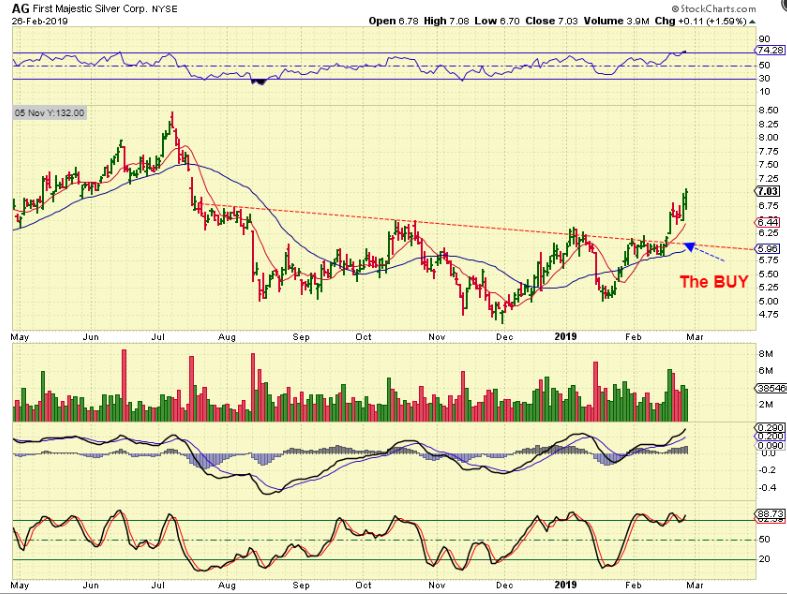Select the First Majestic Silver Corp. company name
Screen dimensions: 787x594
click(90, 9)
